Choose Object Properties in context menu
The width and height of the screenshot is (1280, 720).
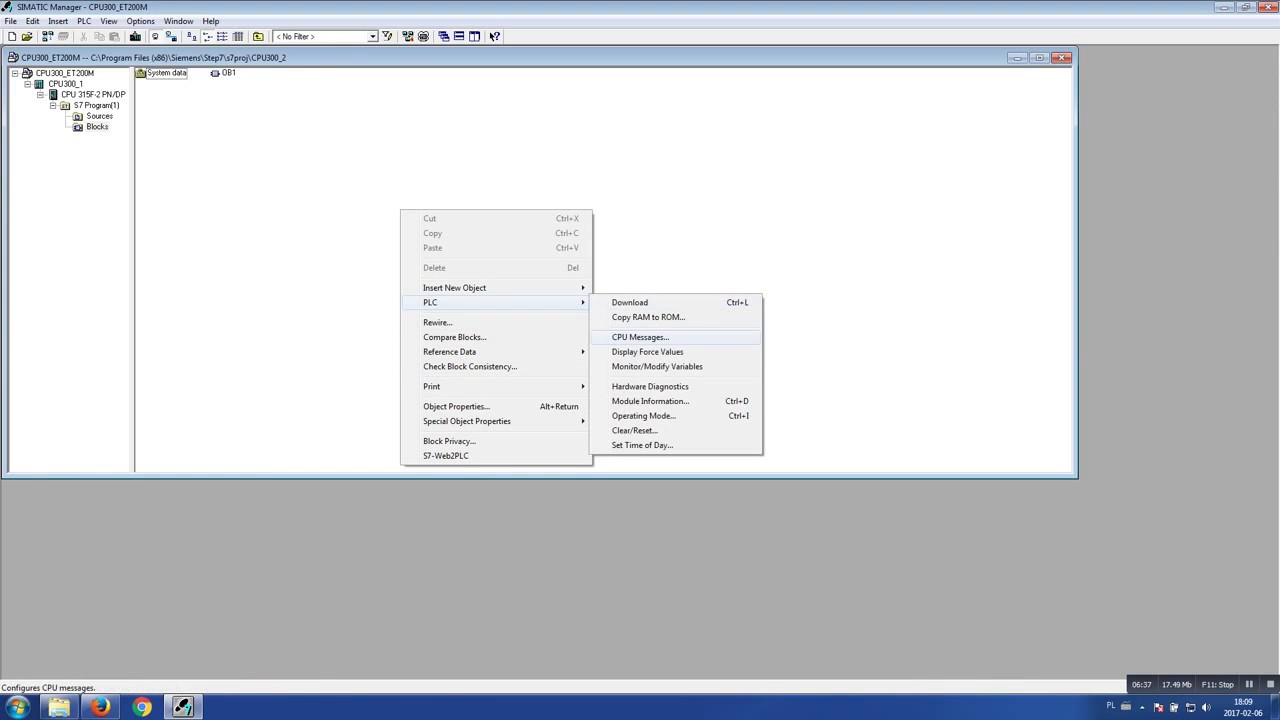tap(496, 406)
